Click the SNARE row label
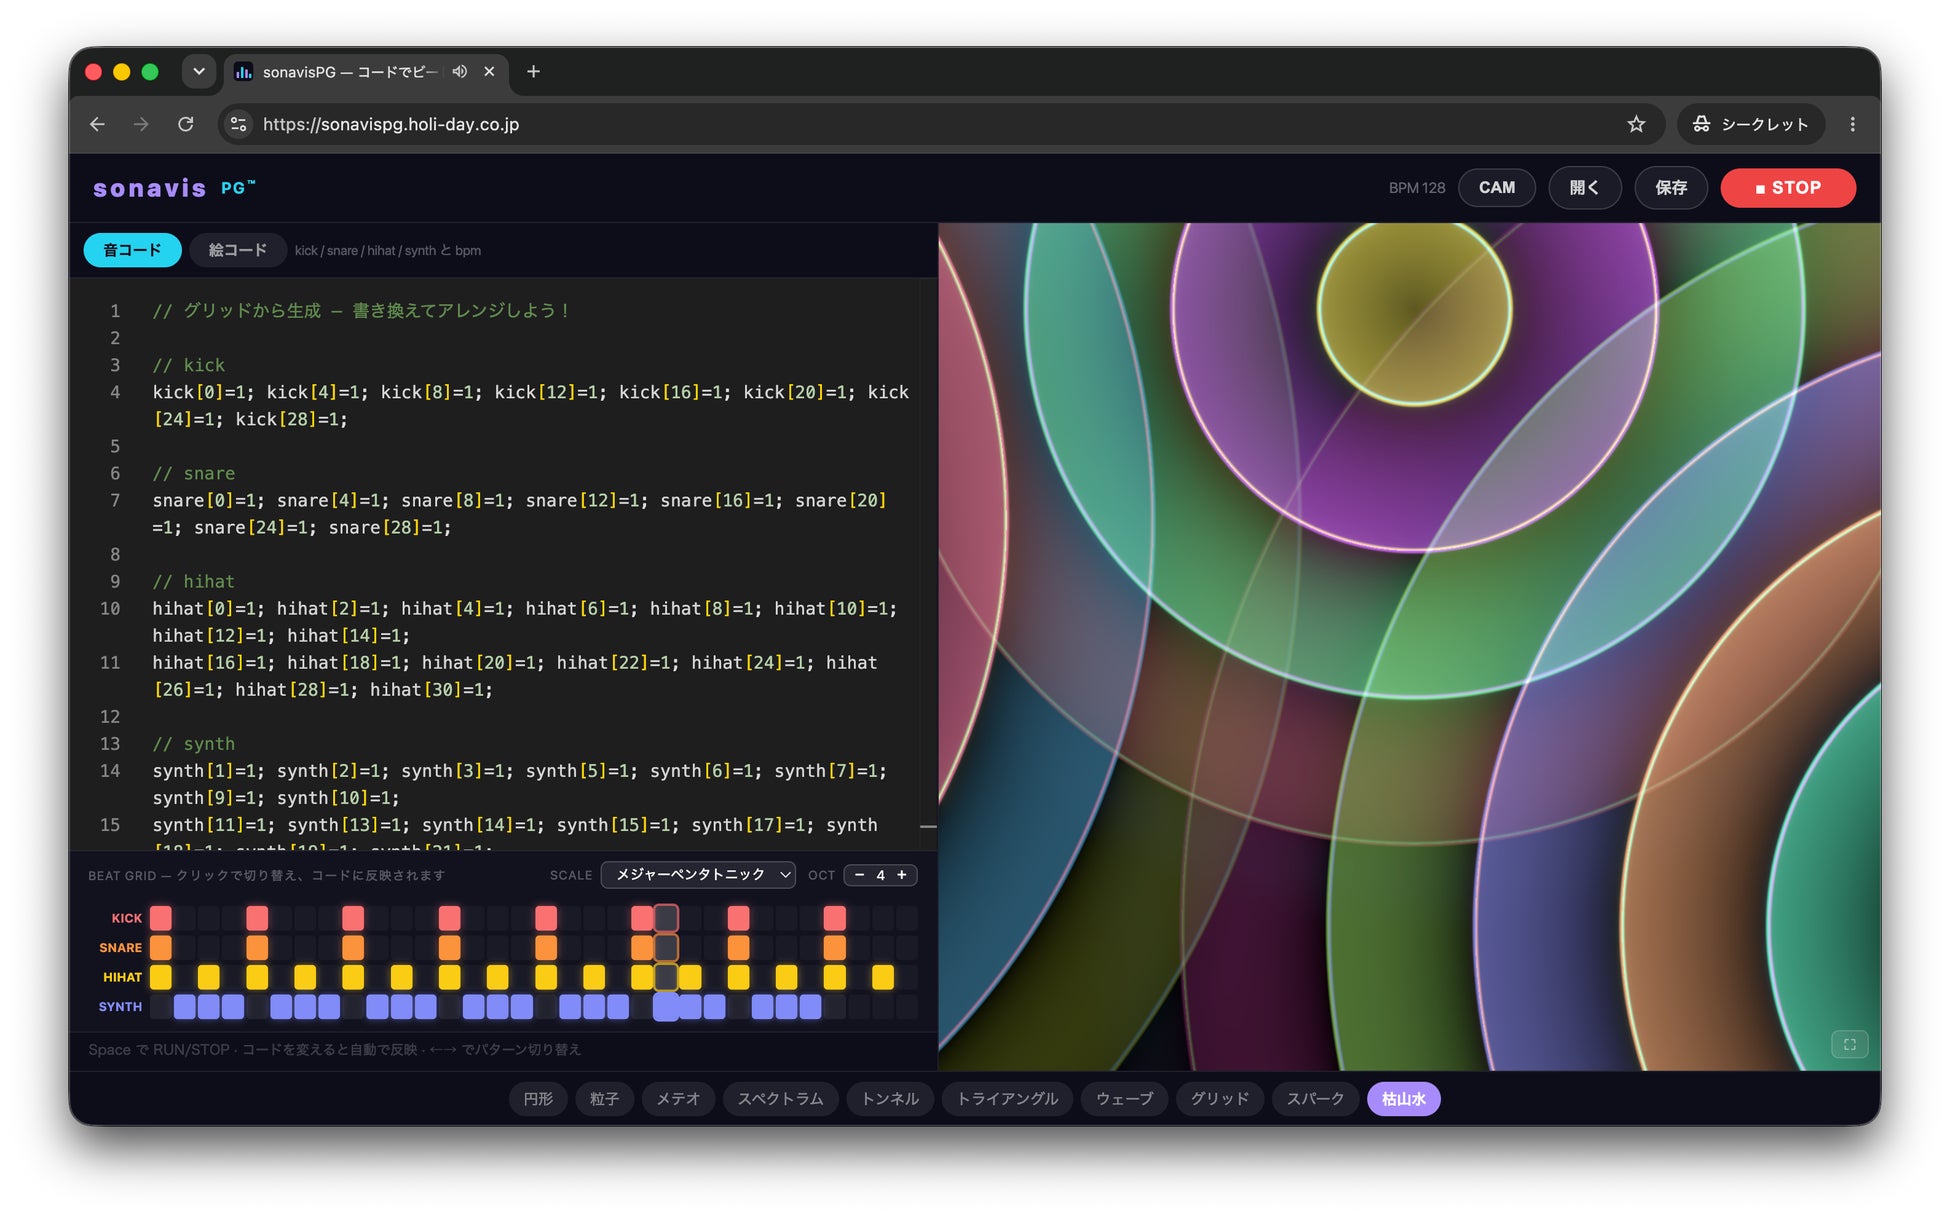Screen dimensions: 1950x1217 click(121, 947)
